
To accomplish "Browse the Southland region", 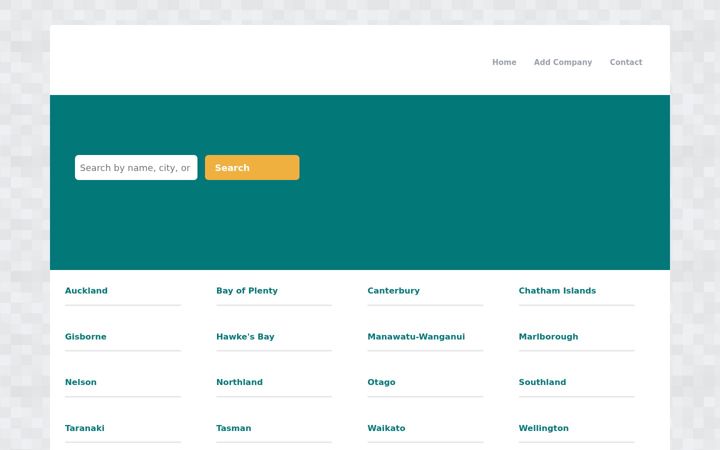I will [x=542, y=382].
